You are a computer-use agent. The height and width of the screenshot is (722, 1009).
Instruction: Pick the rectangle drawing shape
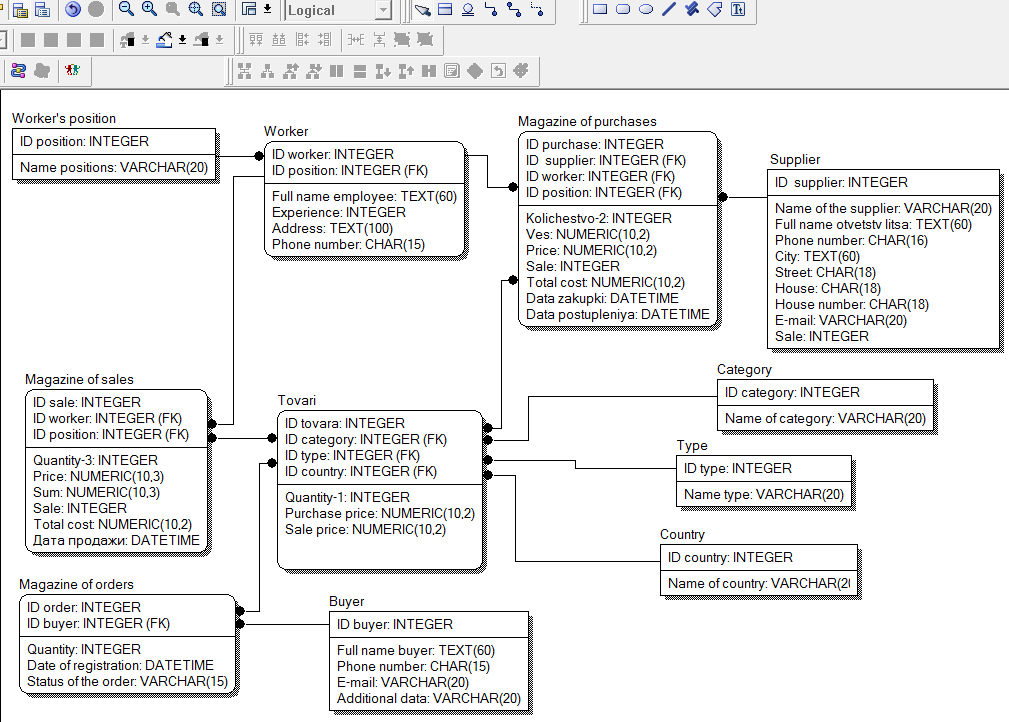[600, 10]
